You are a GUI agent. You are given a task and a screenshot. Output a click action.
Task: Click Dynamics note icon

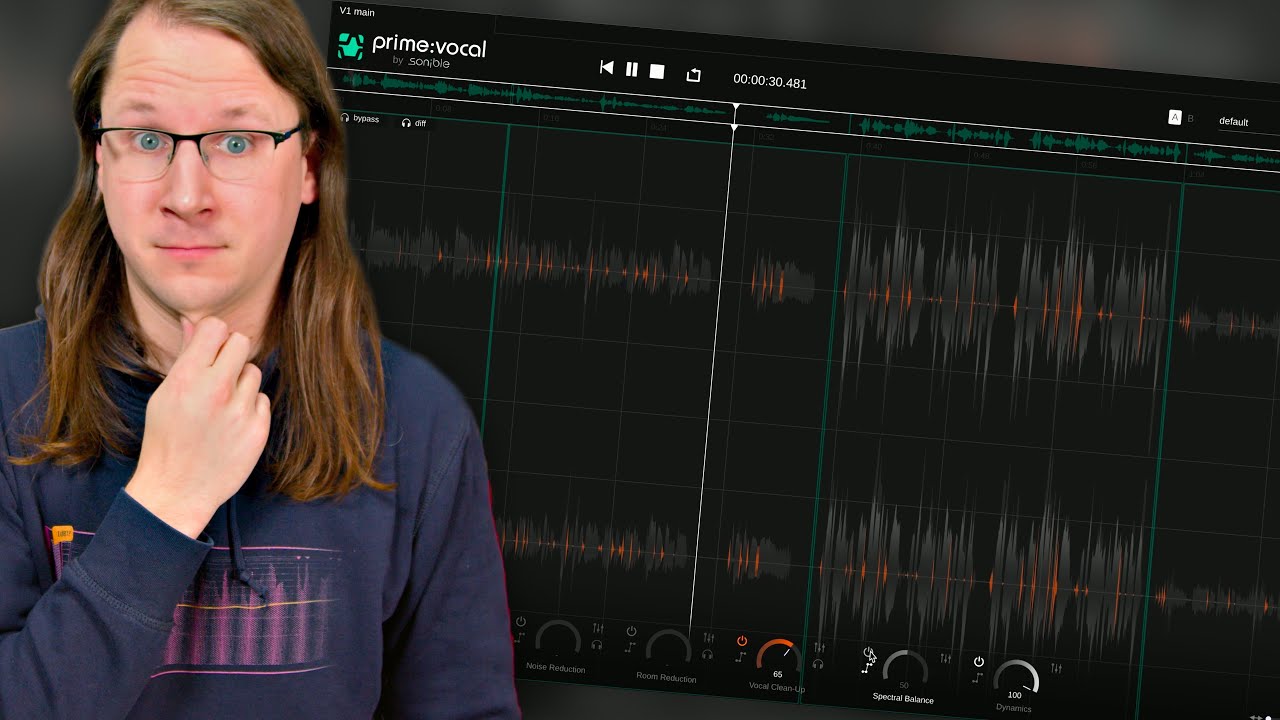coord(978,677)
